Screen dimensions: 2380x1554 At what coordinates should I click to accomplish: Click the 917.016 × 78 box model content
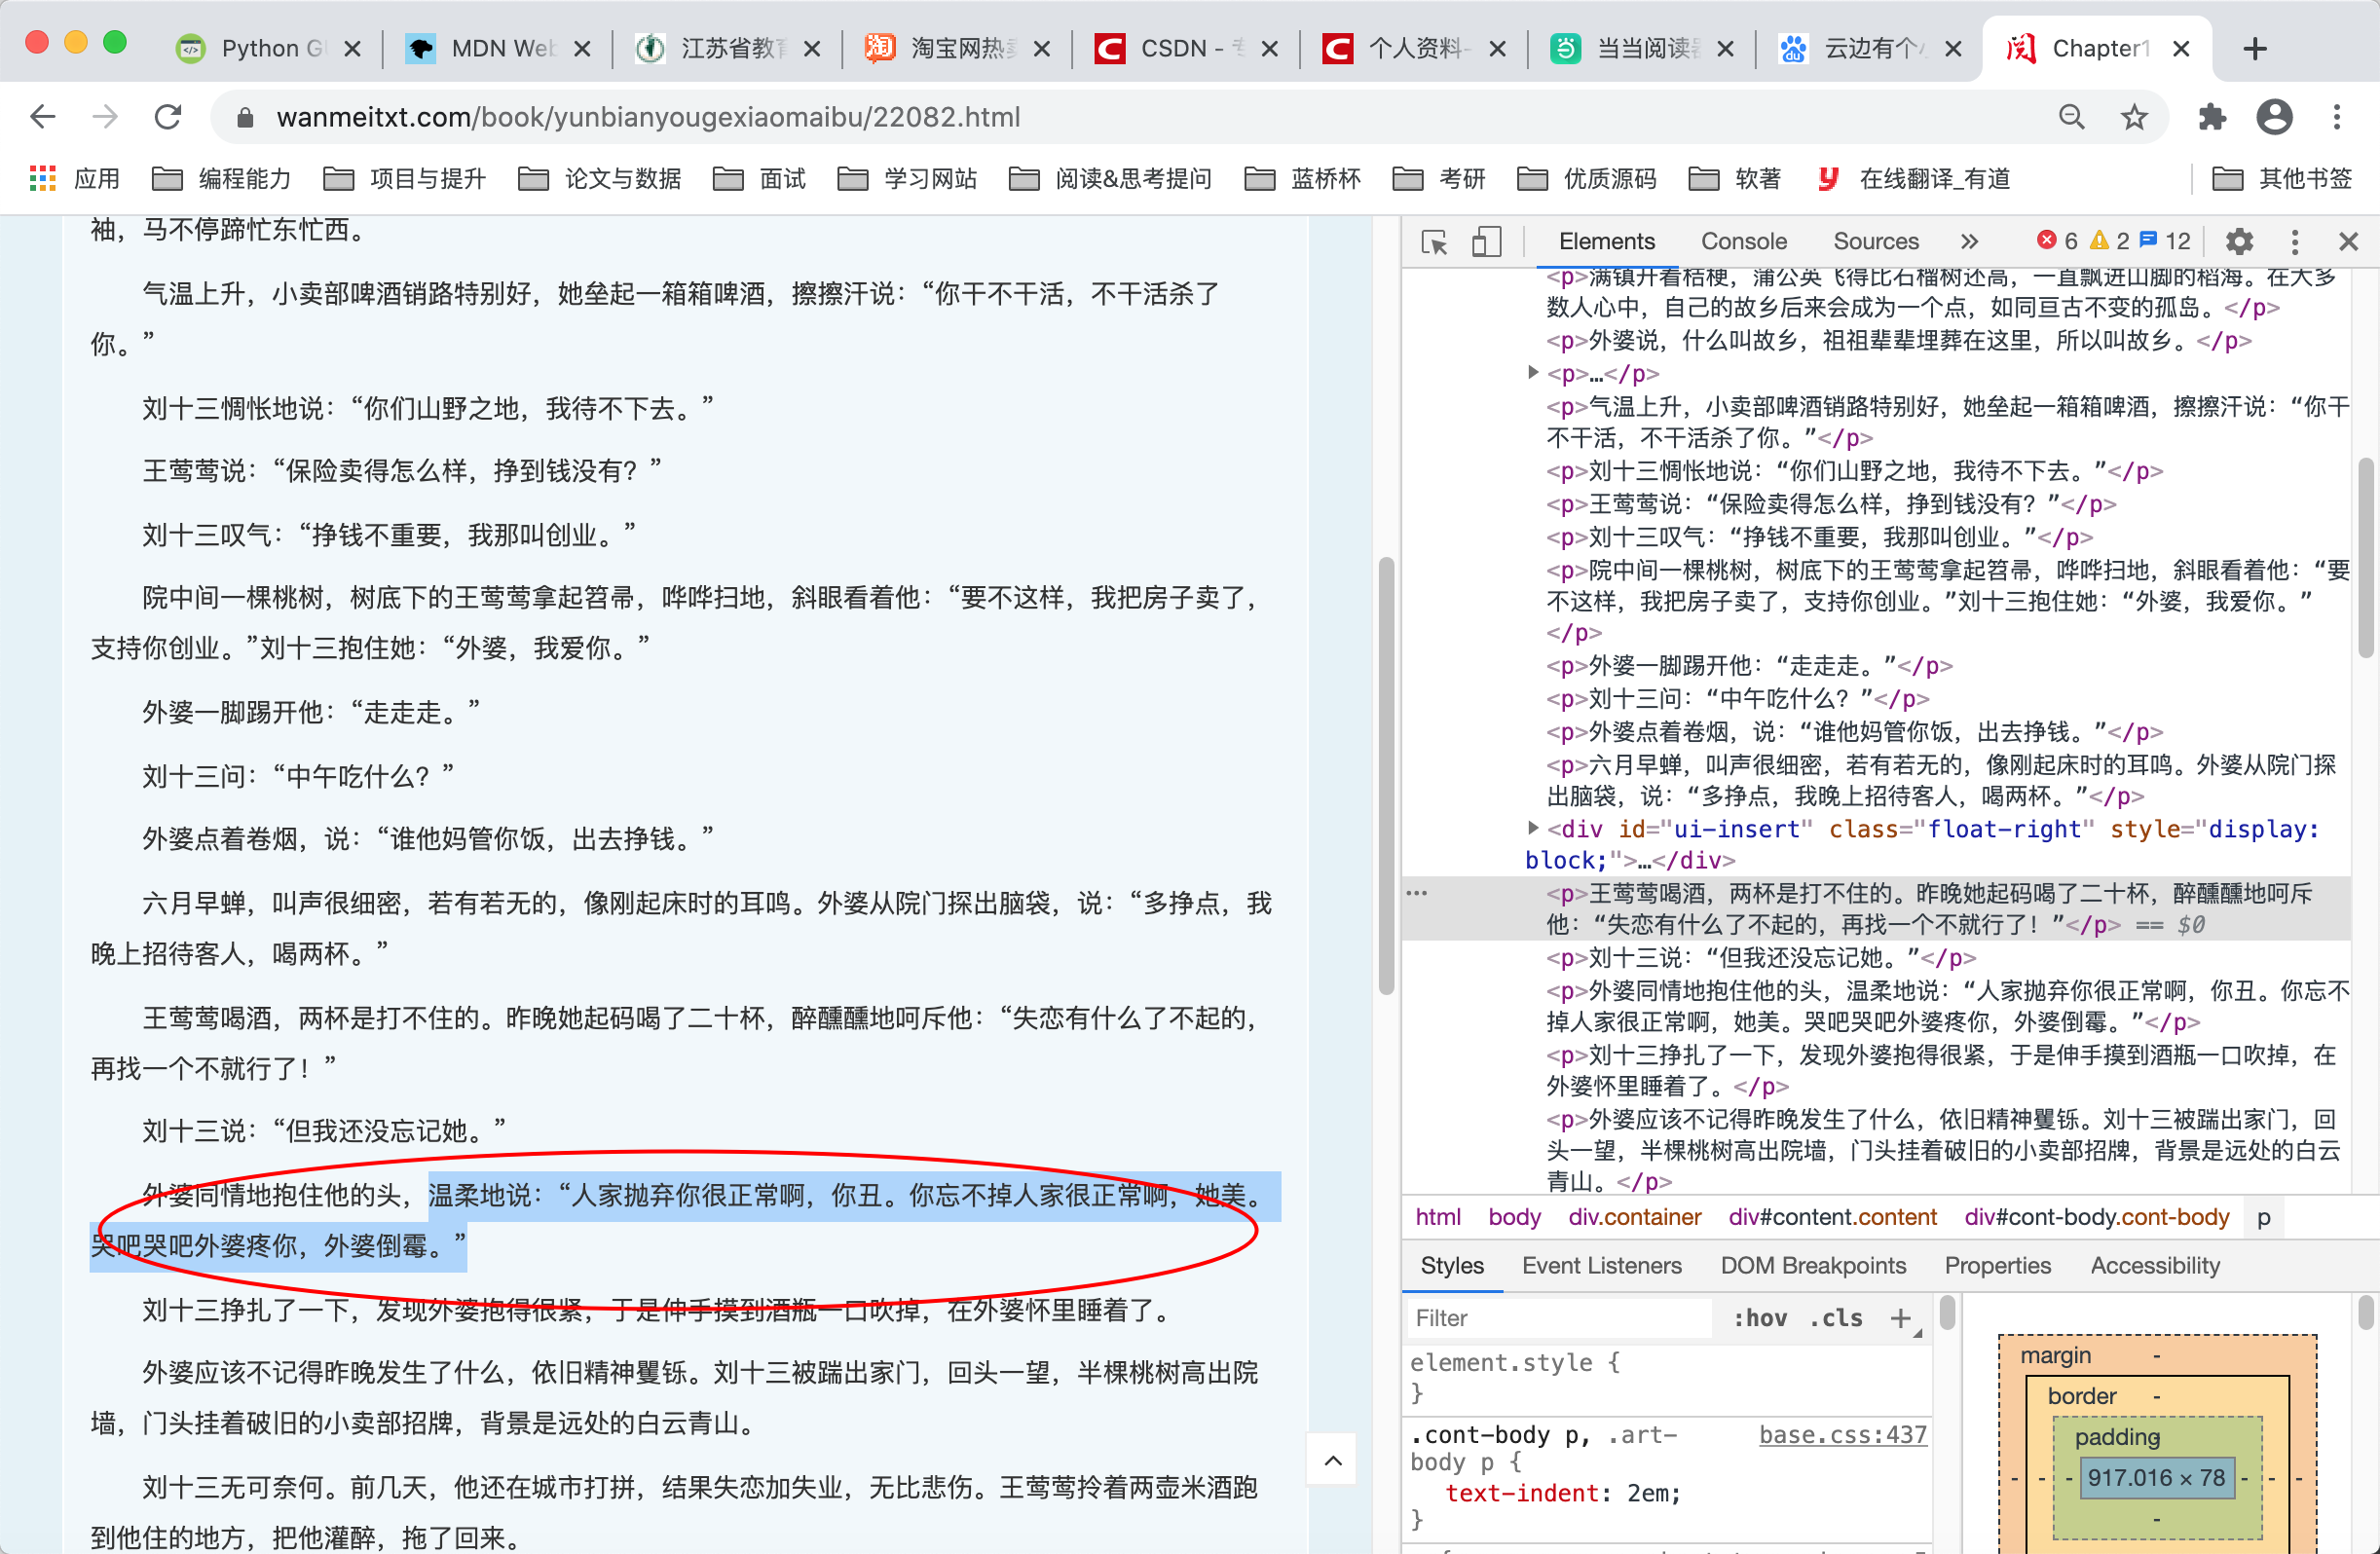[2156, 1477]
